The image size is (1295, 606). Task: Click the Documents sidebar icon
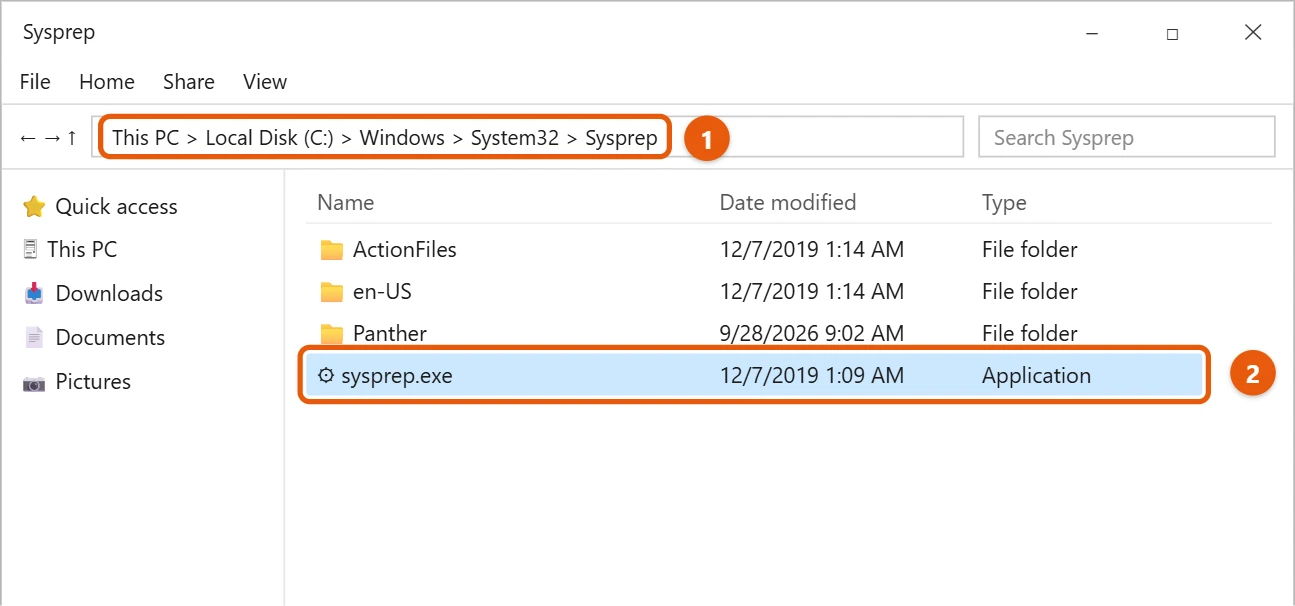(34, 337)
